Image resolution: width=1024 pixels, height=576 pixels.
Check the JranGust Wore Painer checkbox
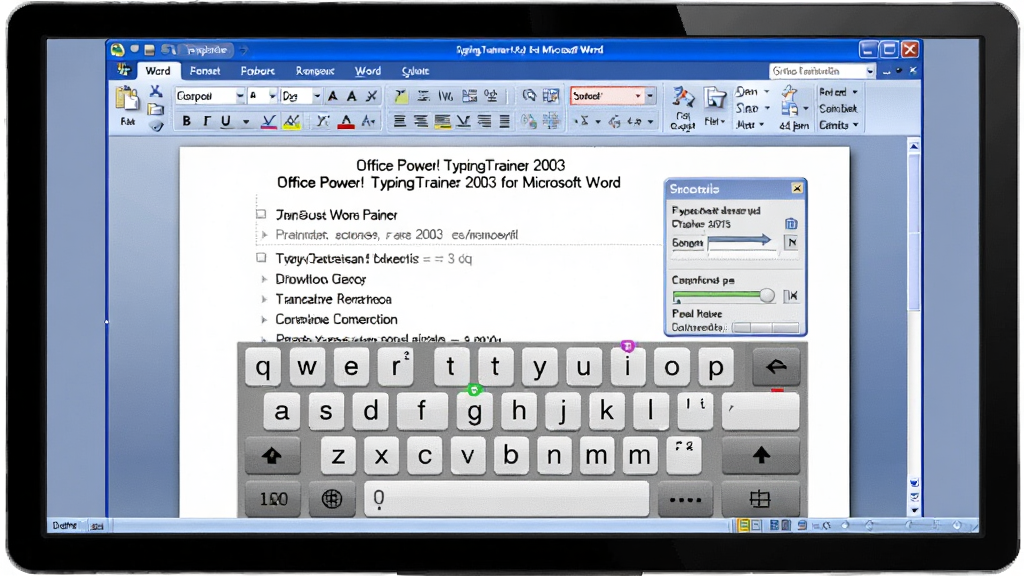point(261,214)
